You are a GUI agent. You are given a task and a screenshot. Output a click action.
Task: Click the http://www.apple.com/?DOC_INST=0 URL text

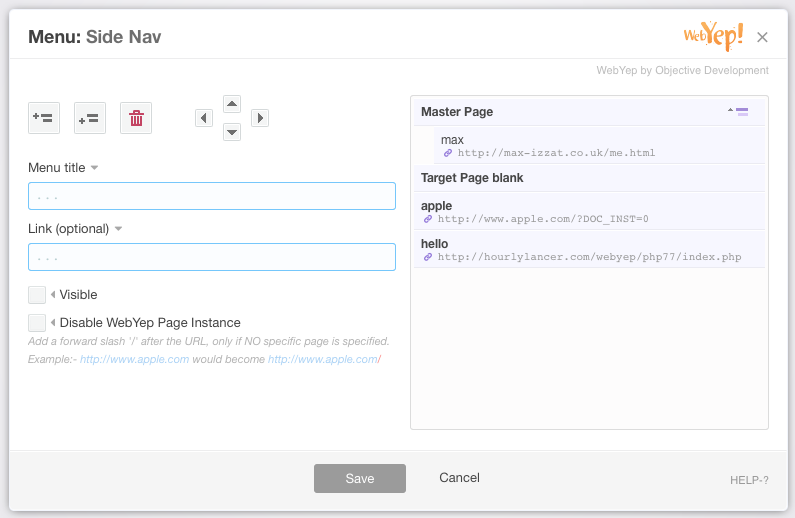click(x=543, y=219)
